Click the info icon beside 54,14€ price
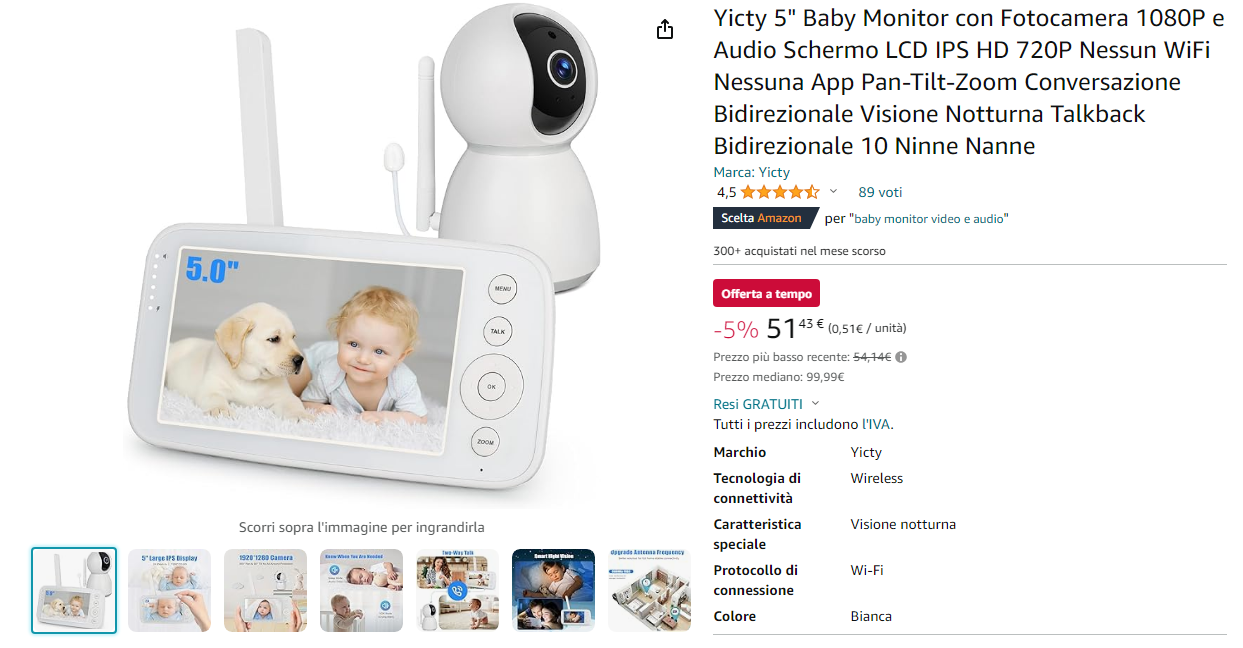Screen dimensions: 1243x648 (901, 357)
